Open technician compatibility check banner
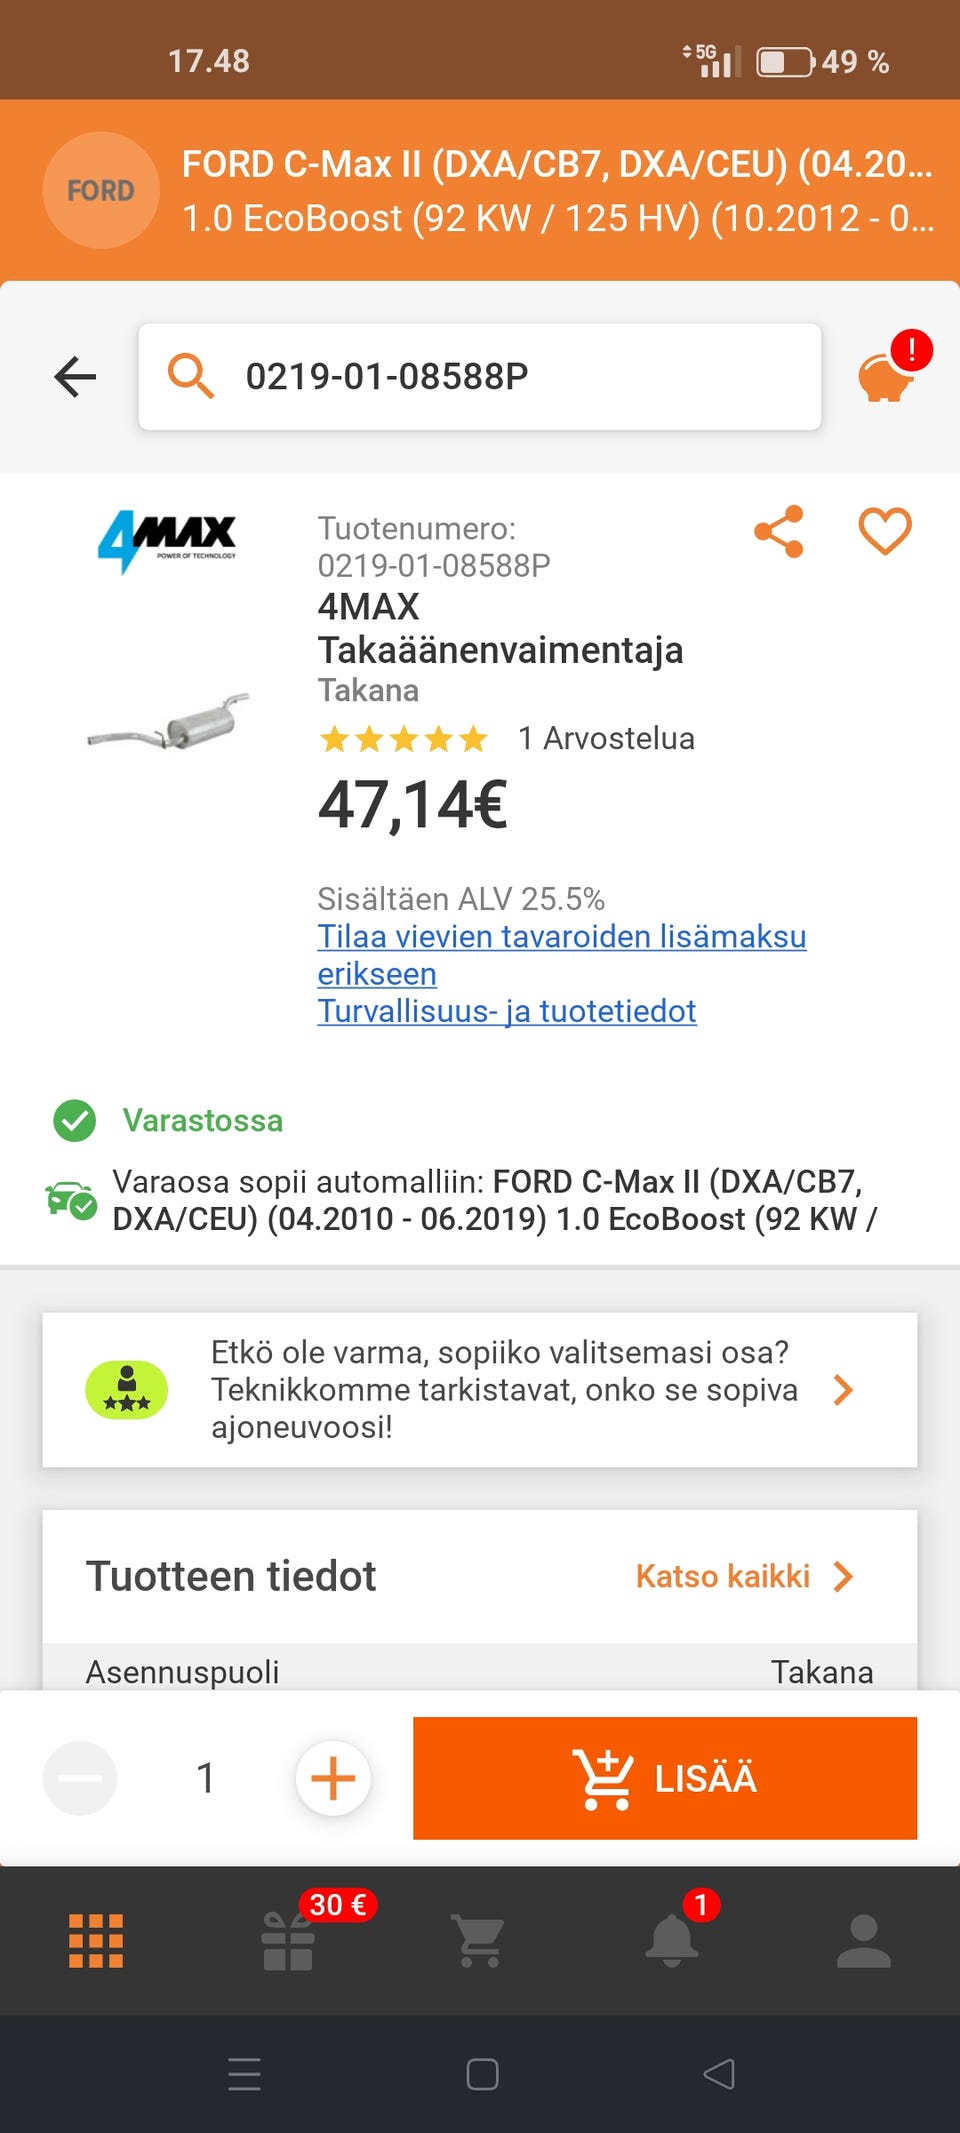960x2133 pixels. coord(480,1390)
